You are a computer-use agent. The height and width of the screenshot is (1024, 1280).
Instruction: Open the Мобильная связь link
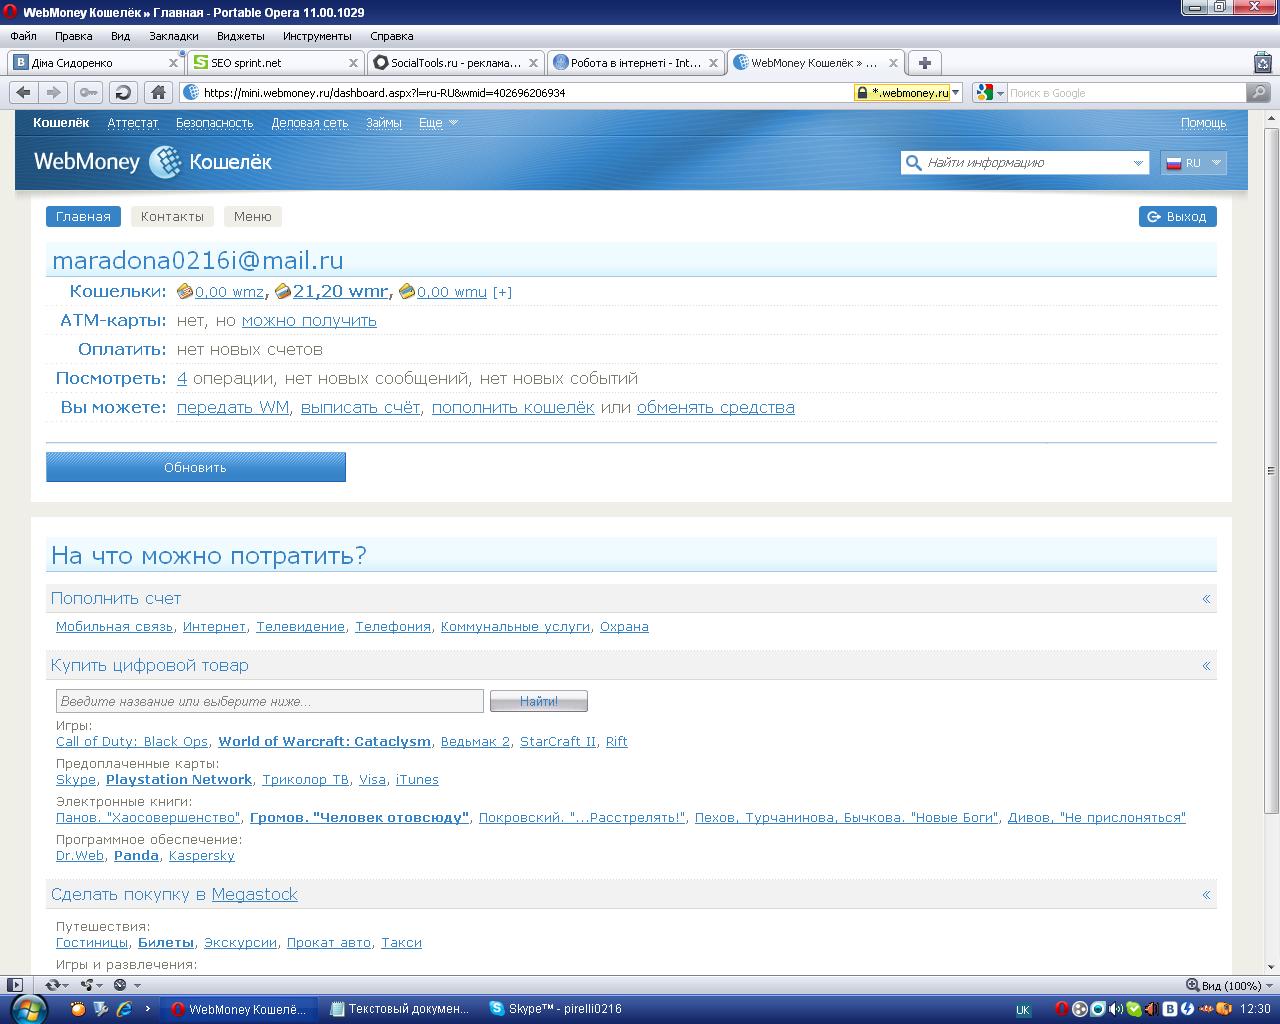pyautogui.click(x=114, y=627)
